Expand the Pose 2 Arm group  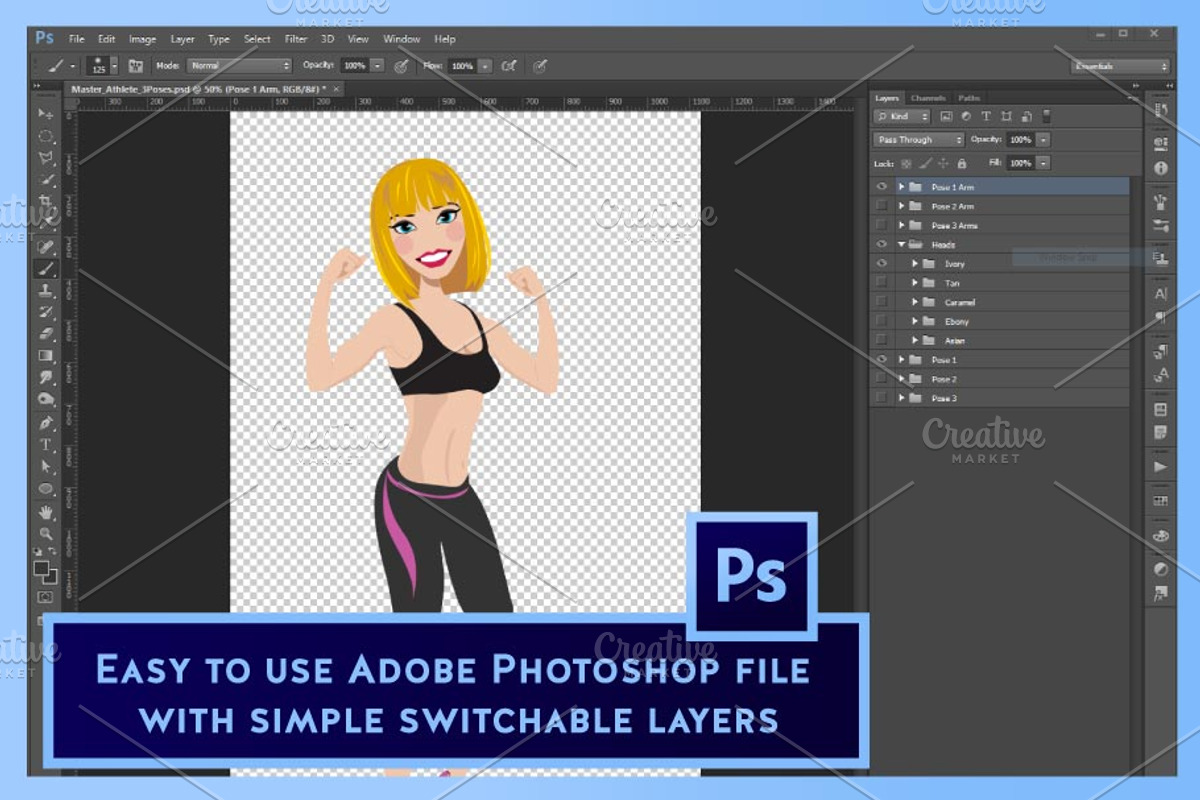(901, 206)
